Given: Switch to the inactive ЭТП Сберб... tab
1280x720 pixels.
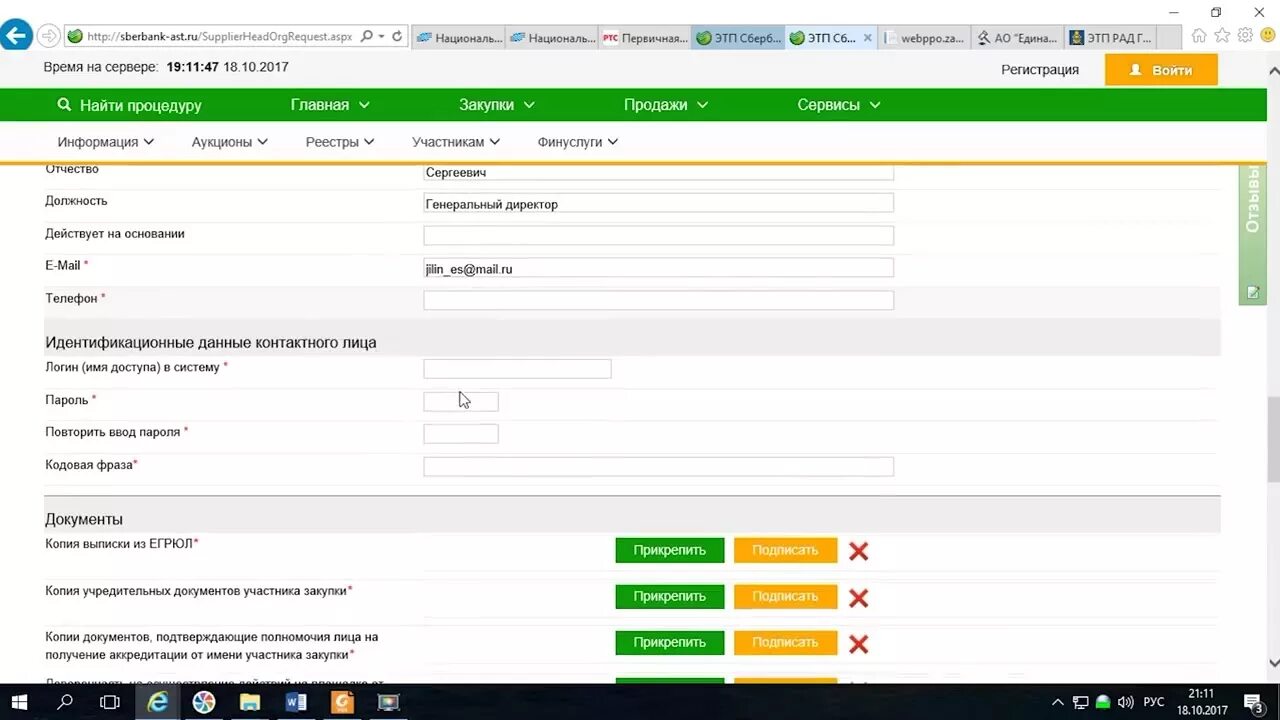Looking at the screenshot, I should [x=738, y=38].
